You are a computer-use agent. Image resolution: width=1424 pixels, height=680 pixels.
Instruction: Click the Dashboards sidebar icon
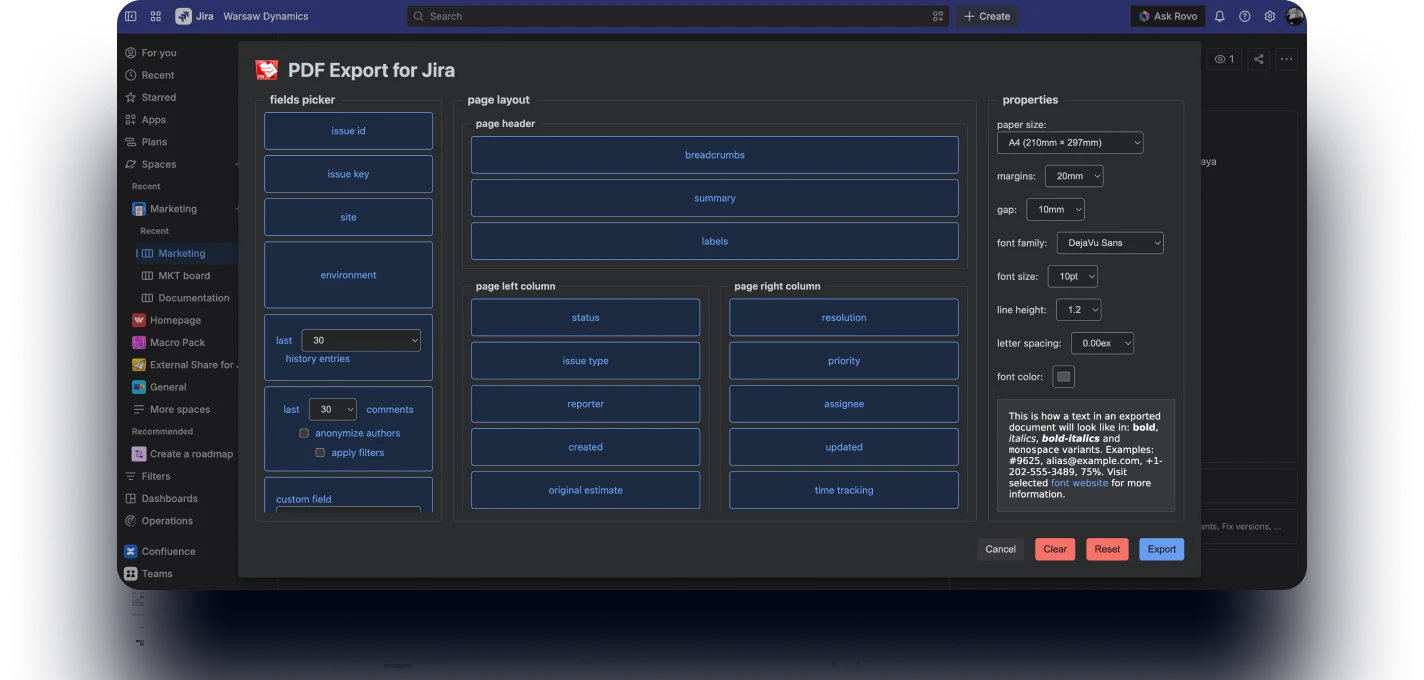(131, 498)
